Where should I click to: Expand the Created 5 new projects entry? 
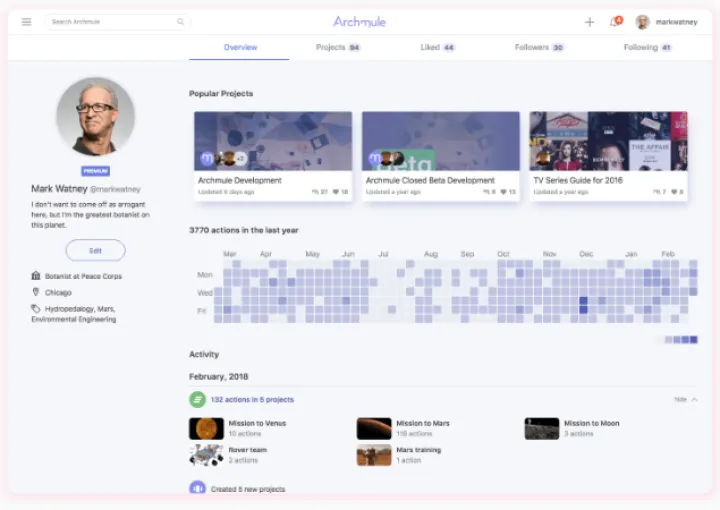[x=246, y=489]
